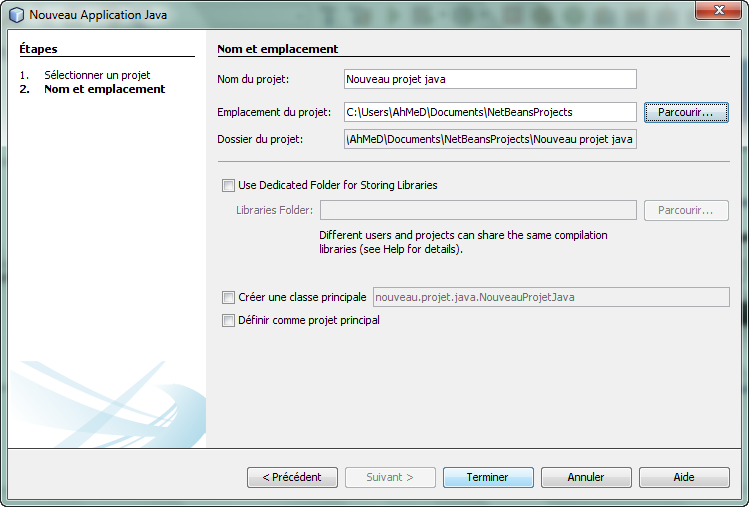Go back with the Précédent button
This screenshot has height=507, width=749.
pos(292,477)
